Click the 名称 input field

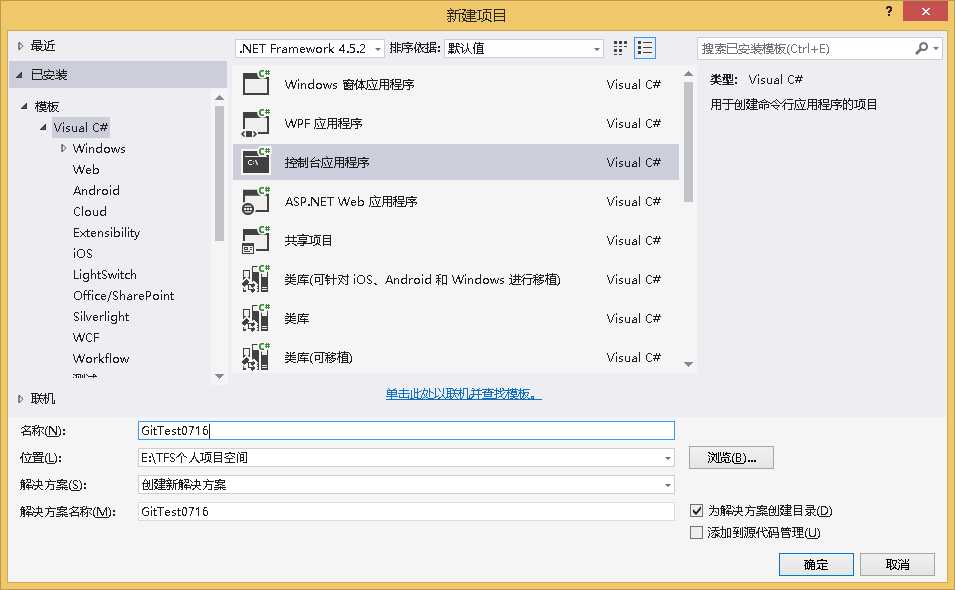tap(406, 430)
